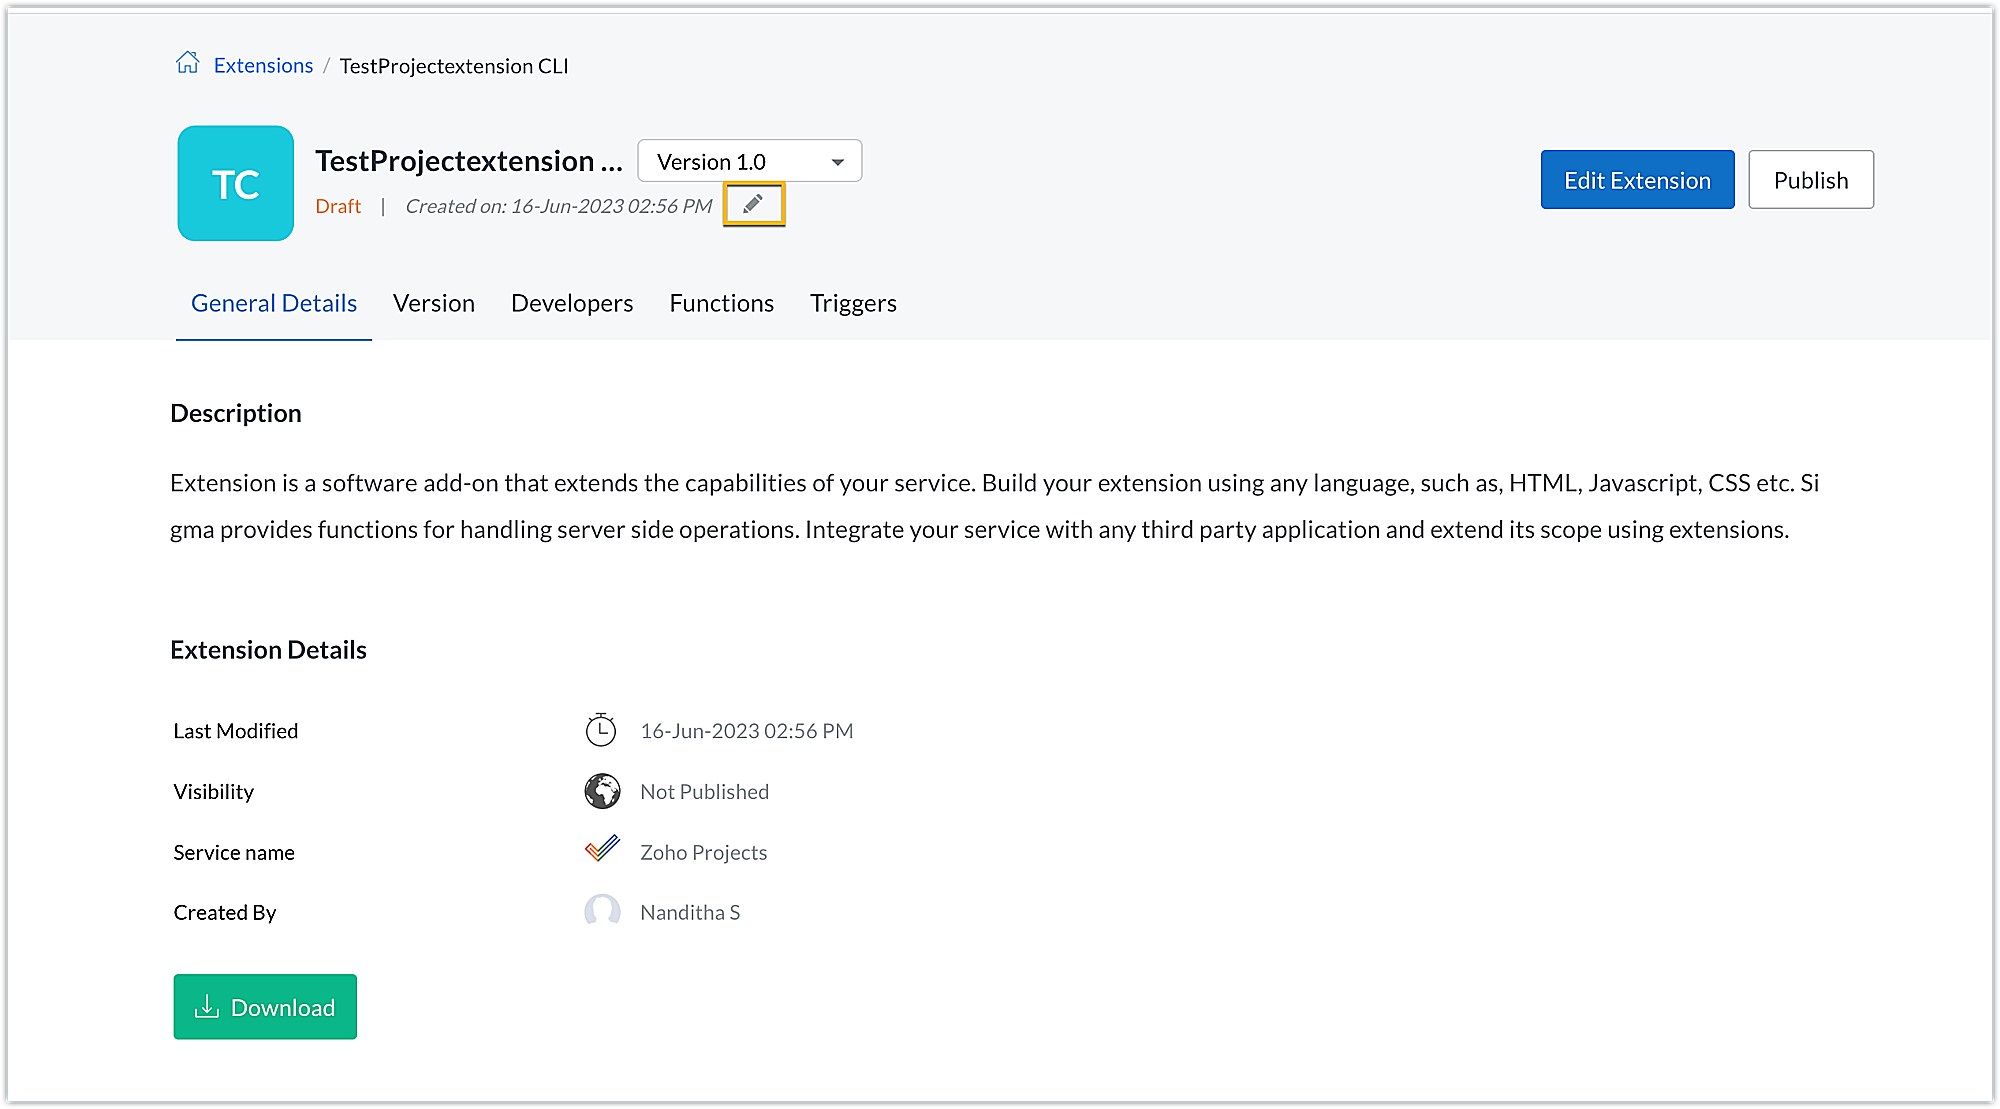Open the Developers tab
The width and height of the screenshot is (2000, 1109).
tap(572, 303)
